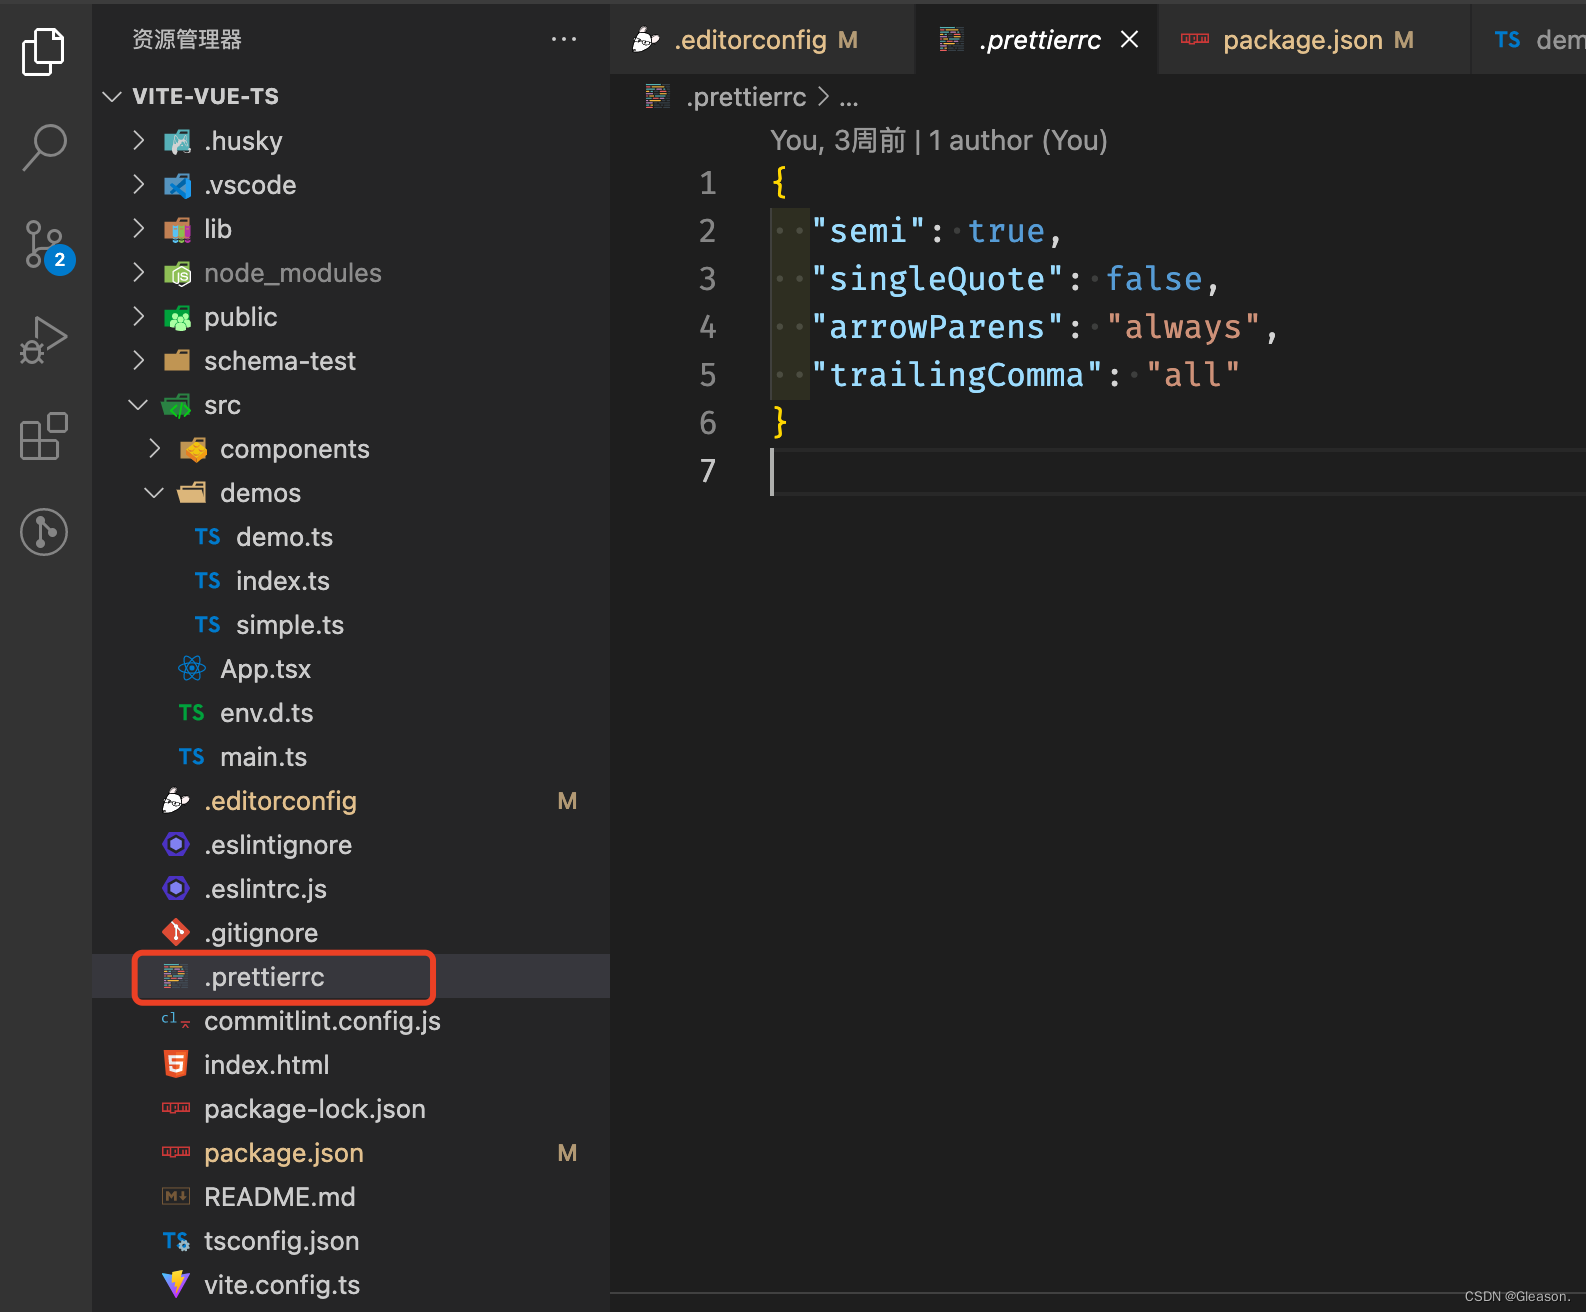Image resolution: width=1586 pixels, height=1312 pixels.
Task: Click the React icon beside App.tsx
Action: [x=192, y=669]
